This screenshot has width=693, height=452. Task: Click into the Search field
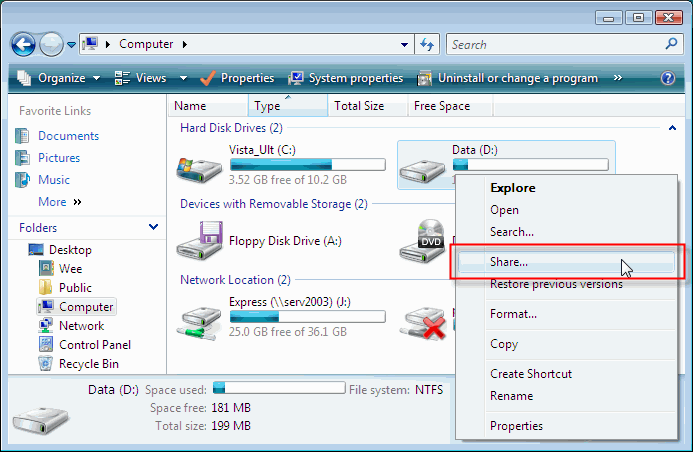point(557,45)
